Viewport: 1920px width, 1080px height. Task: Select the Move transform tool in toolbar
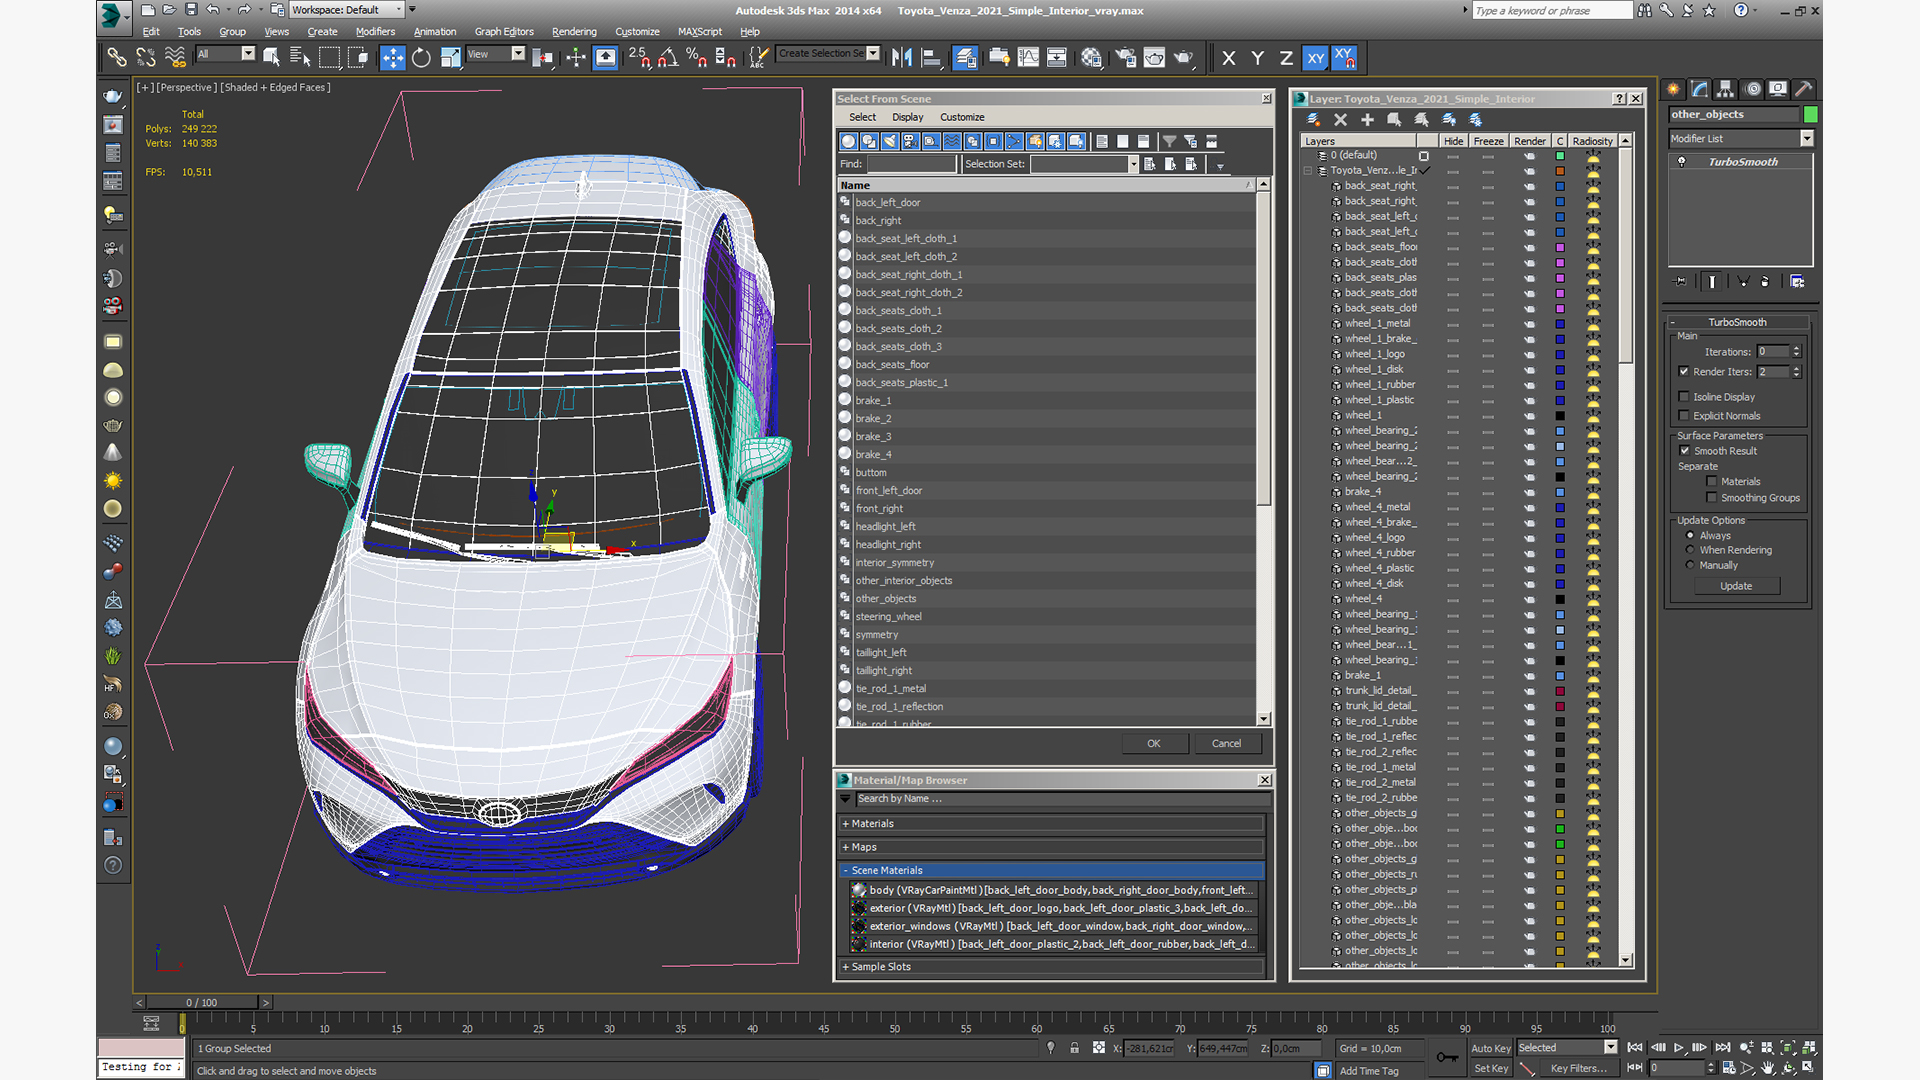click(393, 58)
